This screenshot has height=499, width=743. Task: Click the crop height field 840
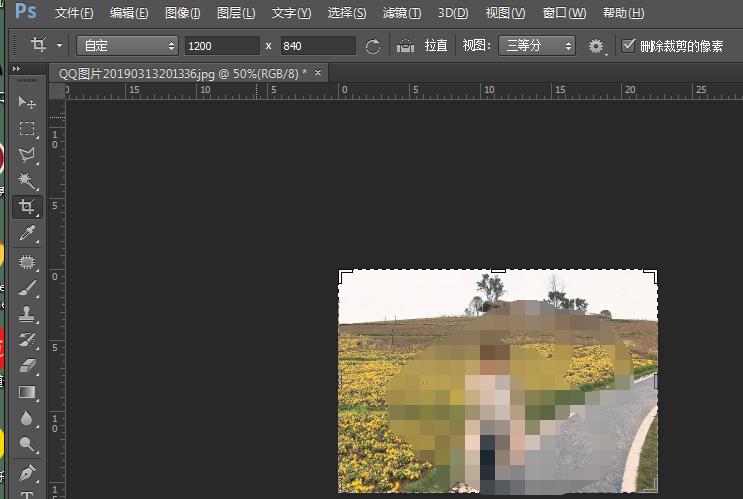(318, 46)
